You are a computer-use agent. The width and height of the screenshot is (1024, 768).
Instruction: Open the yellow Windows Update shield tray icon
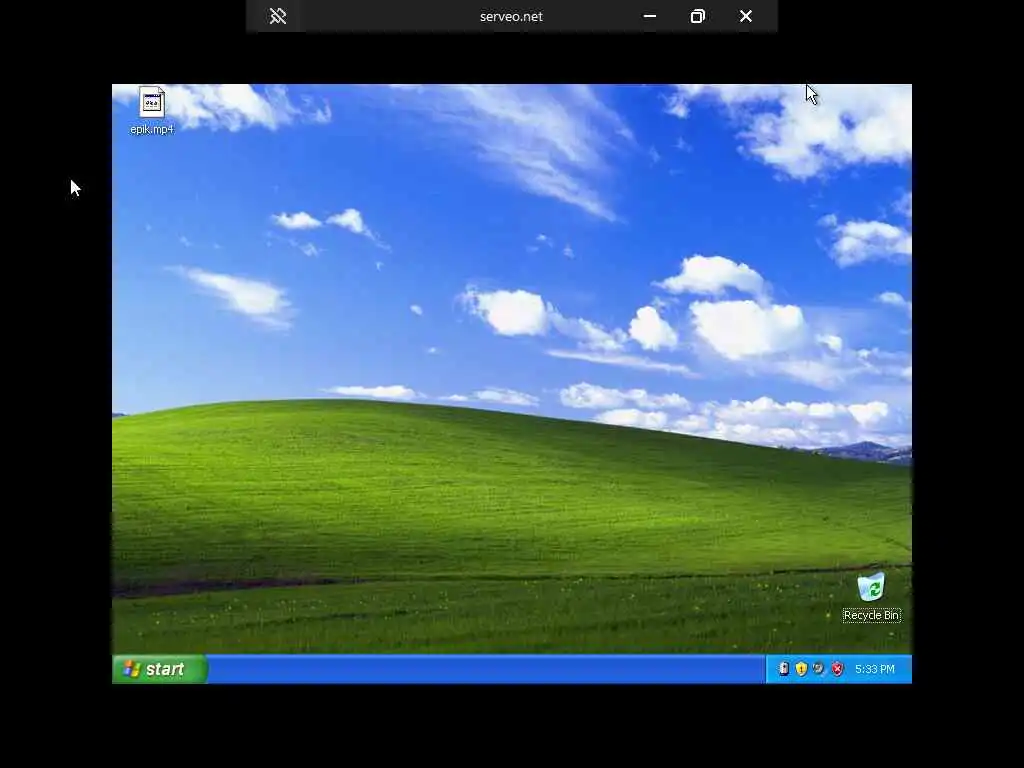(x=801, y=669)
